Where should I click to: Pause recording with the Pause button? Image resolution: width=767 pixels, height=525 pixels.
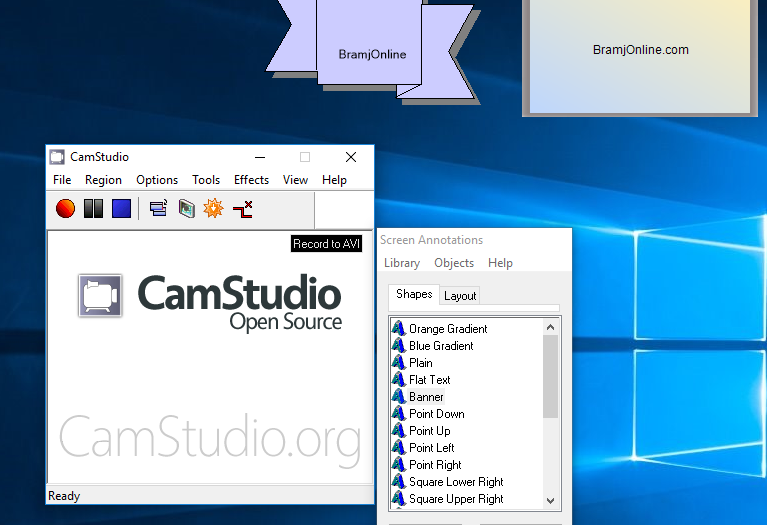93,208
